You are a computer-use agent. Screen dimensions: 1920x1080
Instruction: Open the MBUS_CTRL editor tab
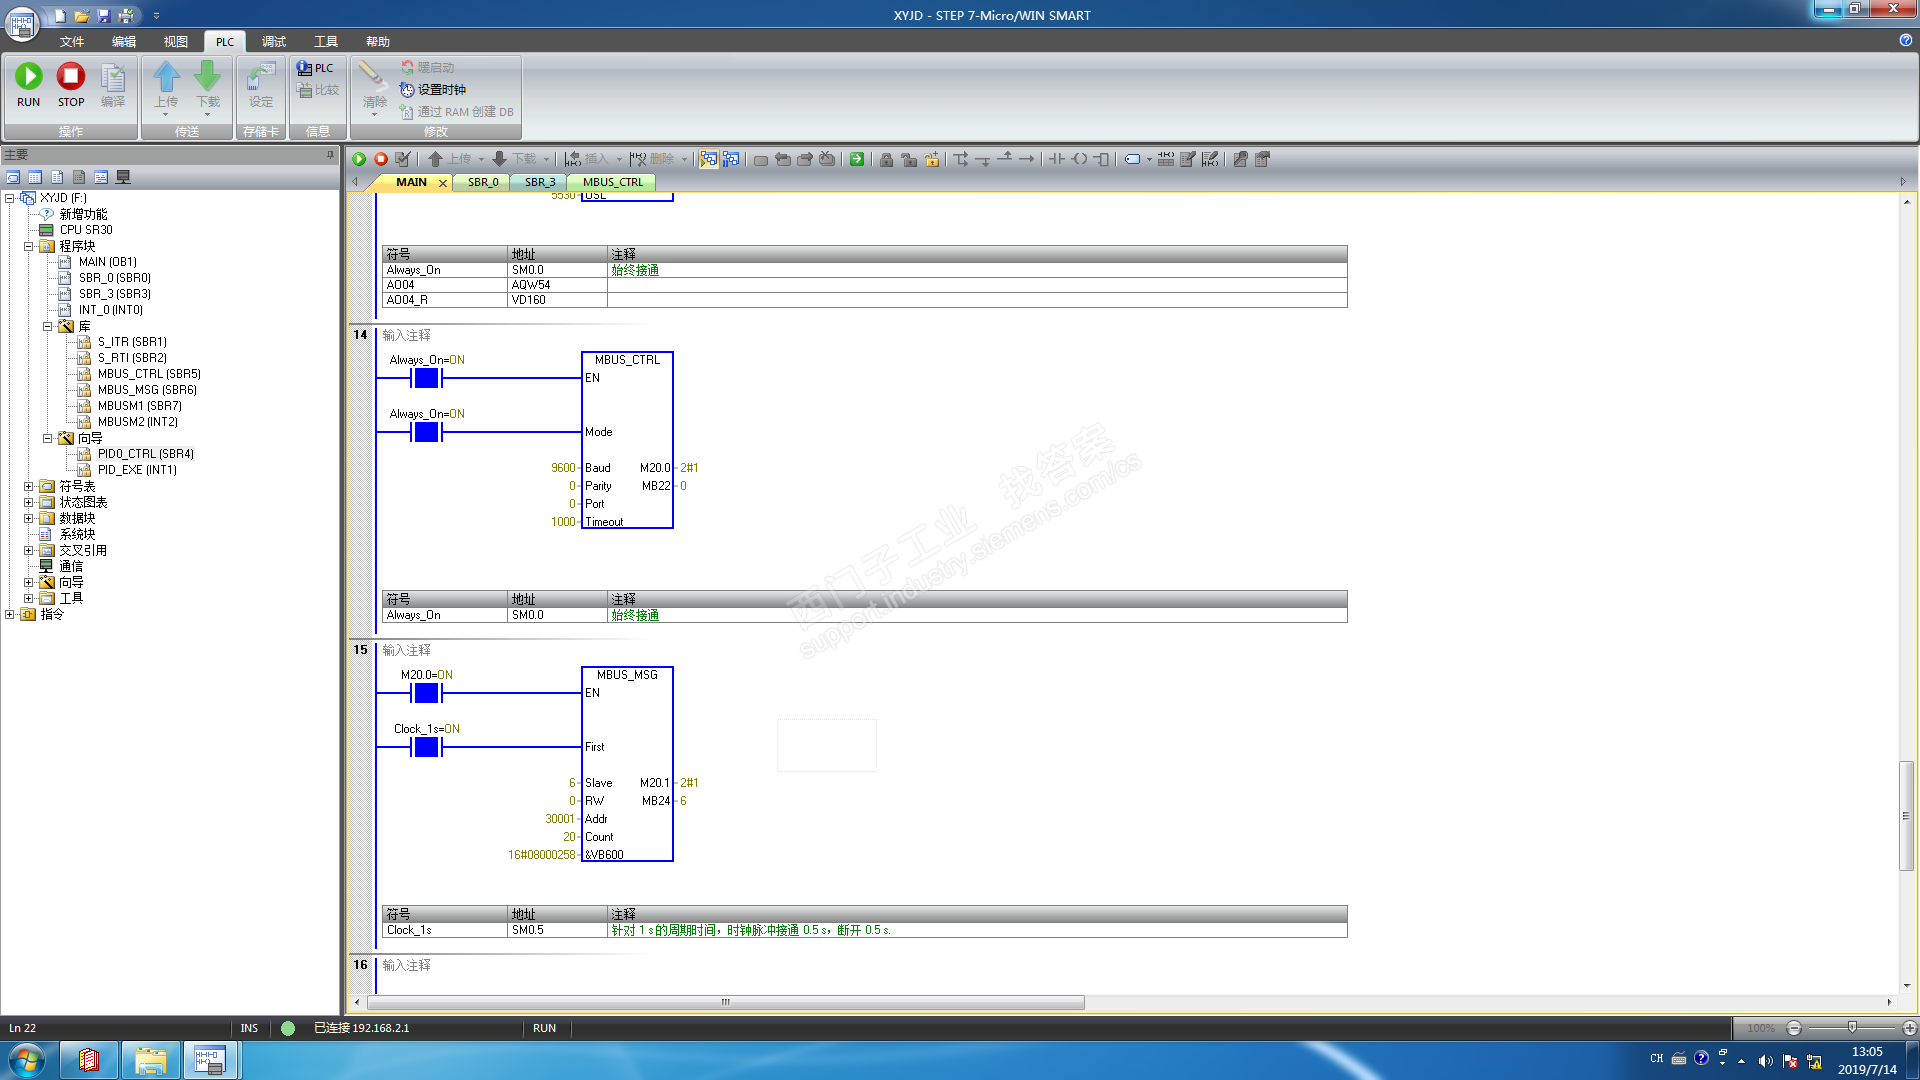[x=612, y=182]
